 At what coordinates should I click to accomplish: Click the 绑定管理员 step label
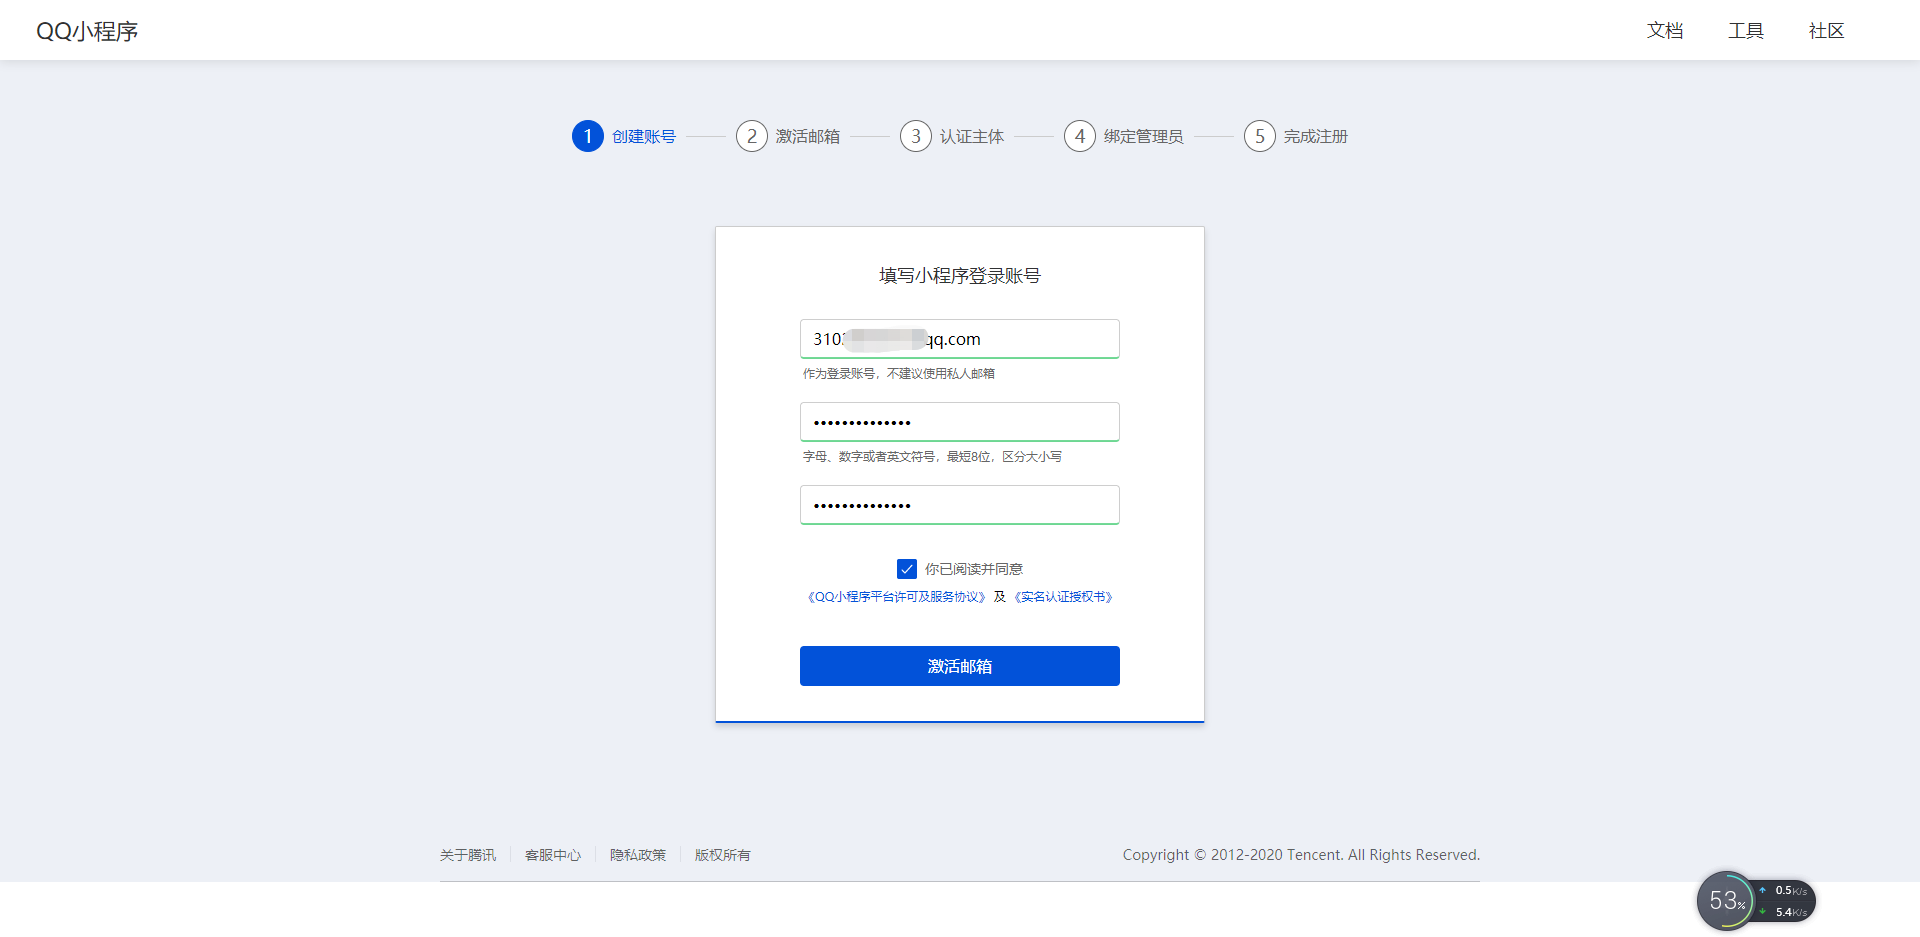click(1144, 136)
